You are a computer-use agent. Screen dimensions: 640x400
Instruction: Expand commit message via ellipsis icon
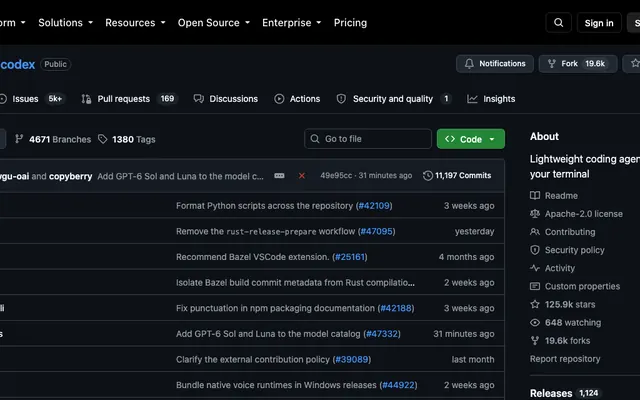[x=279, y=176]
